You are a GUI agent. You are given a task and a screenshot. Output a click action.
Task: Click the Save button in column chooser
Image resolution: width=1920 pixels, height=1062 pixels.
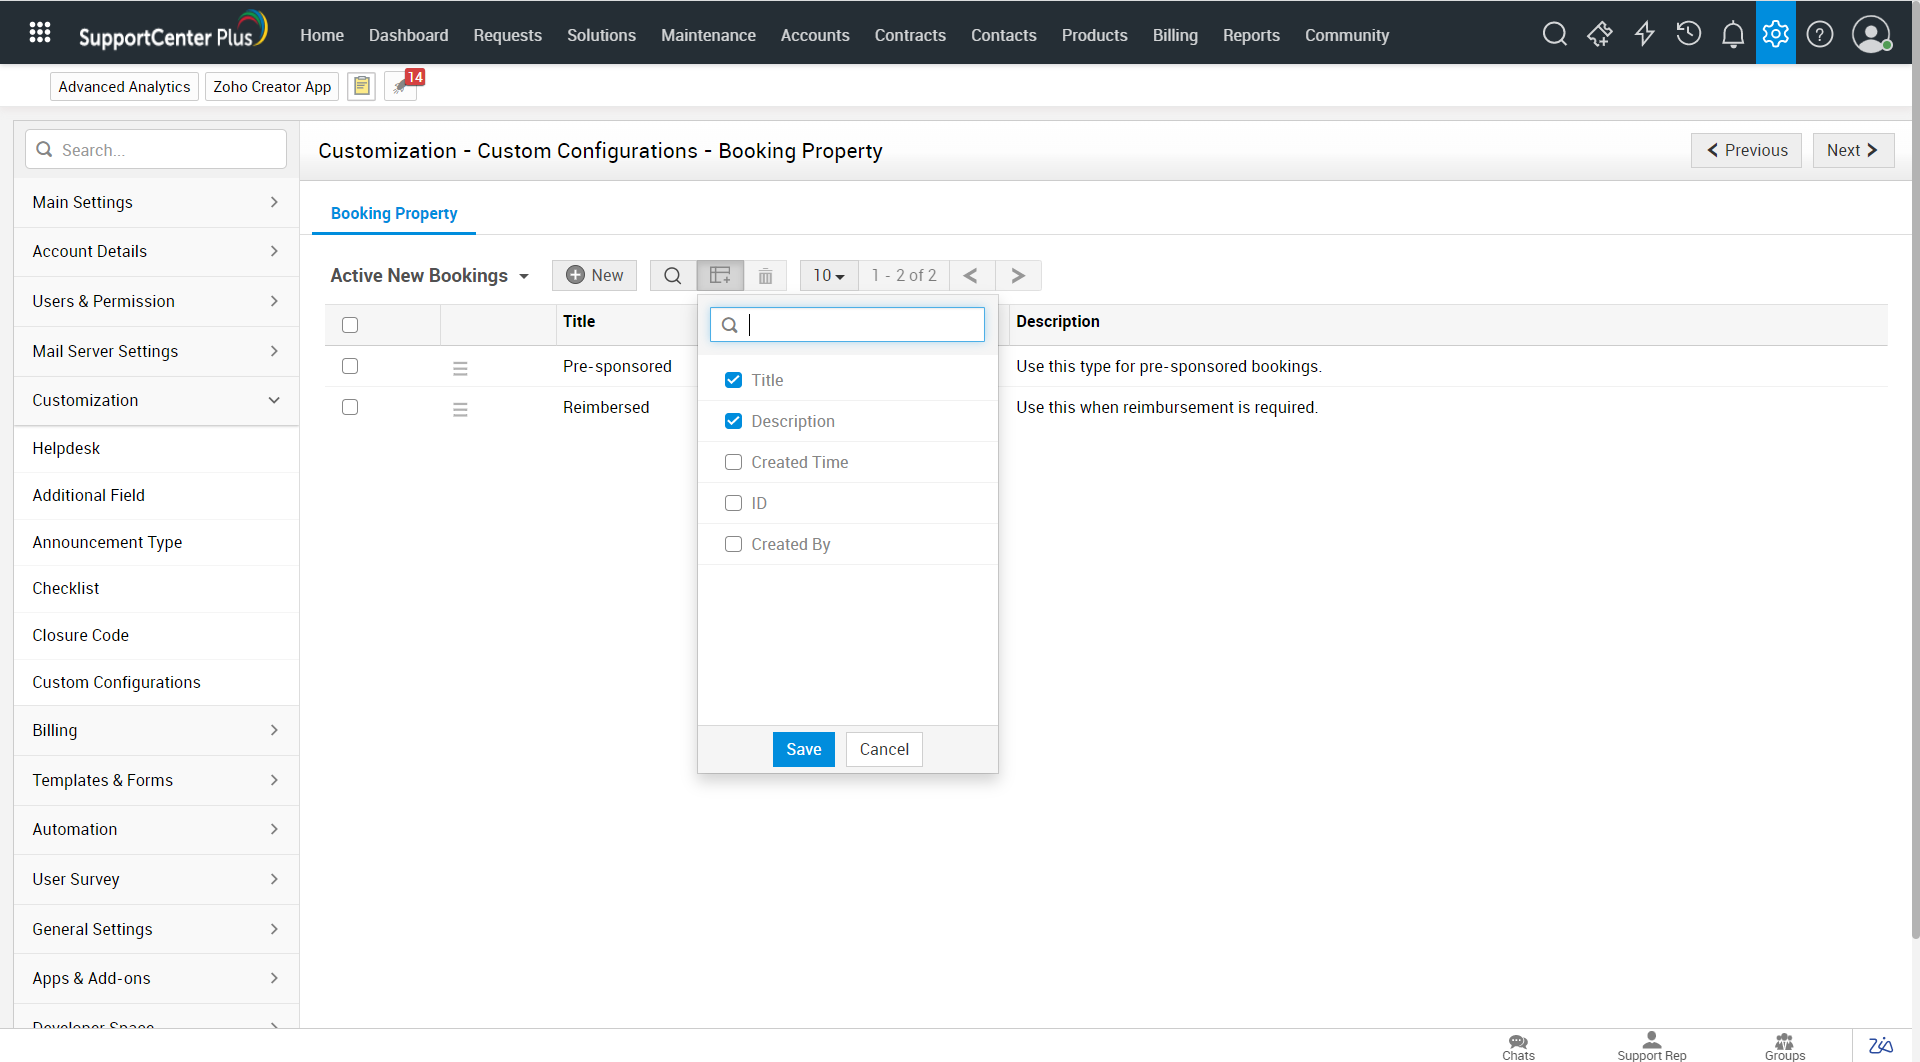click(x=803, y=749)
